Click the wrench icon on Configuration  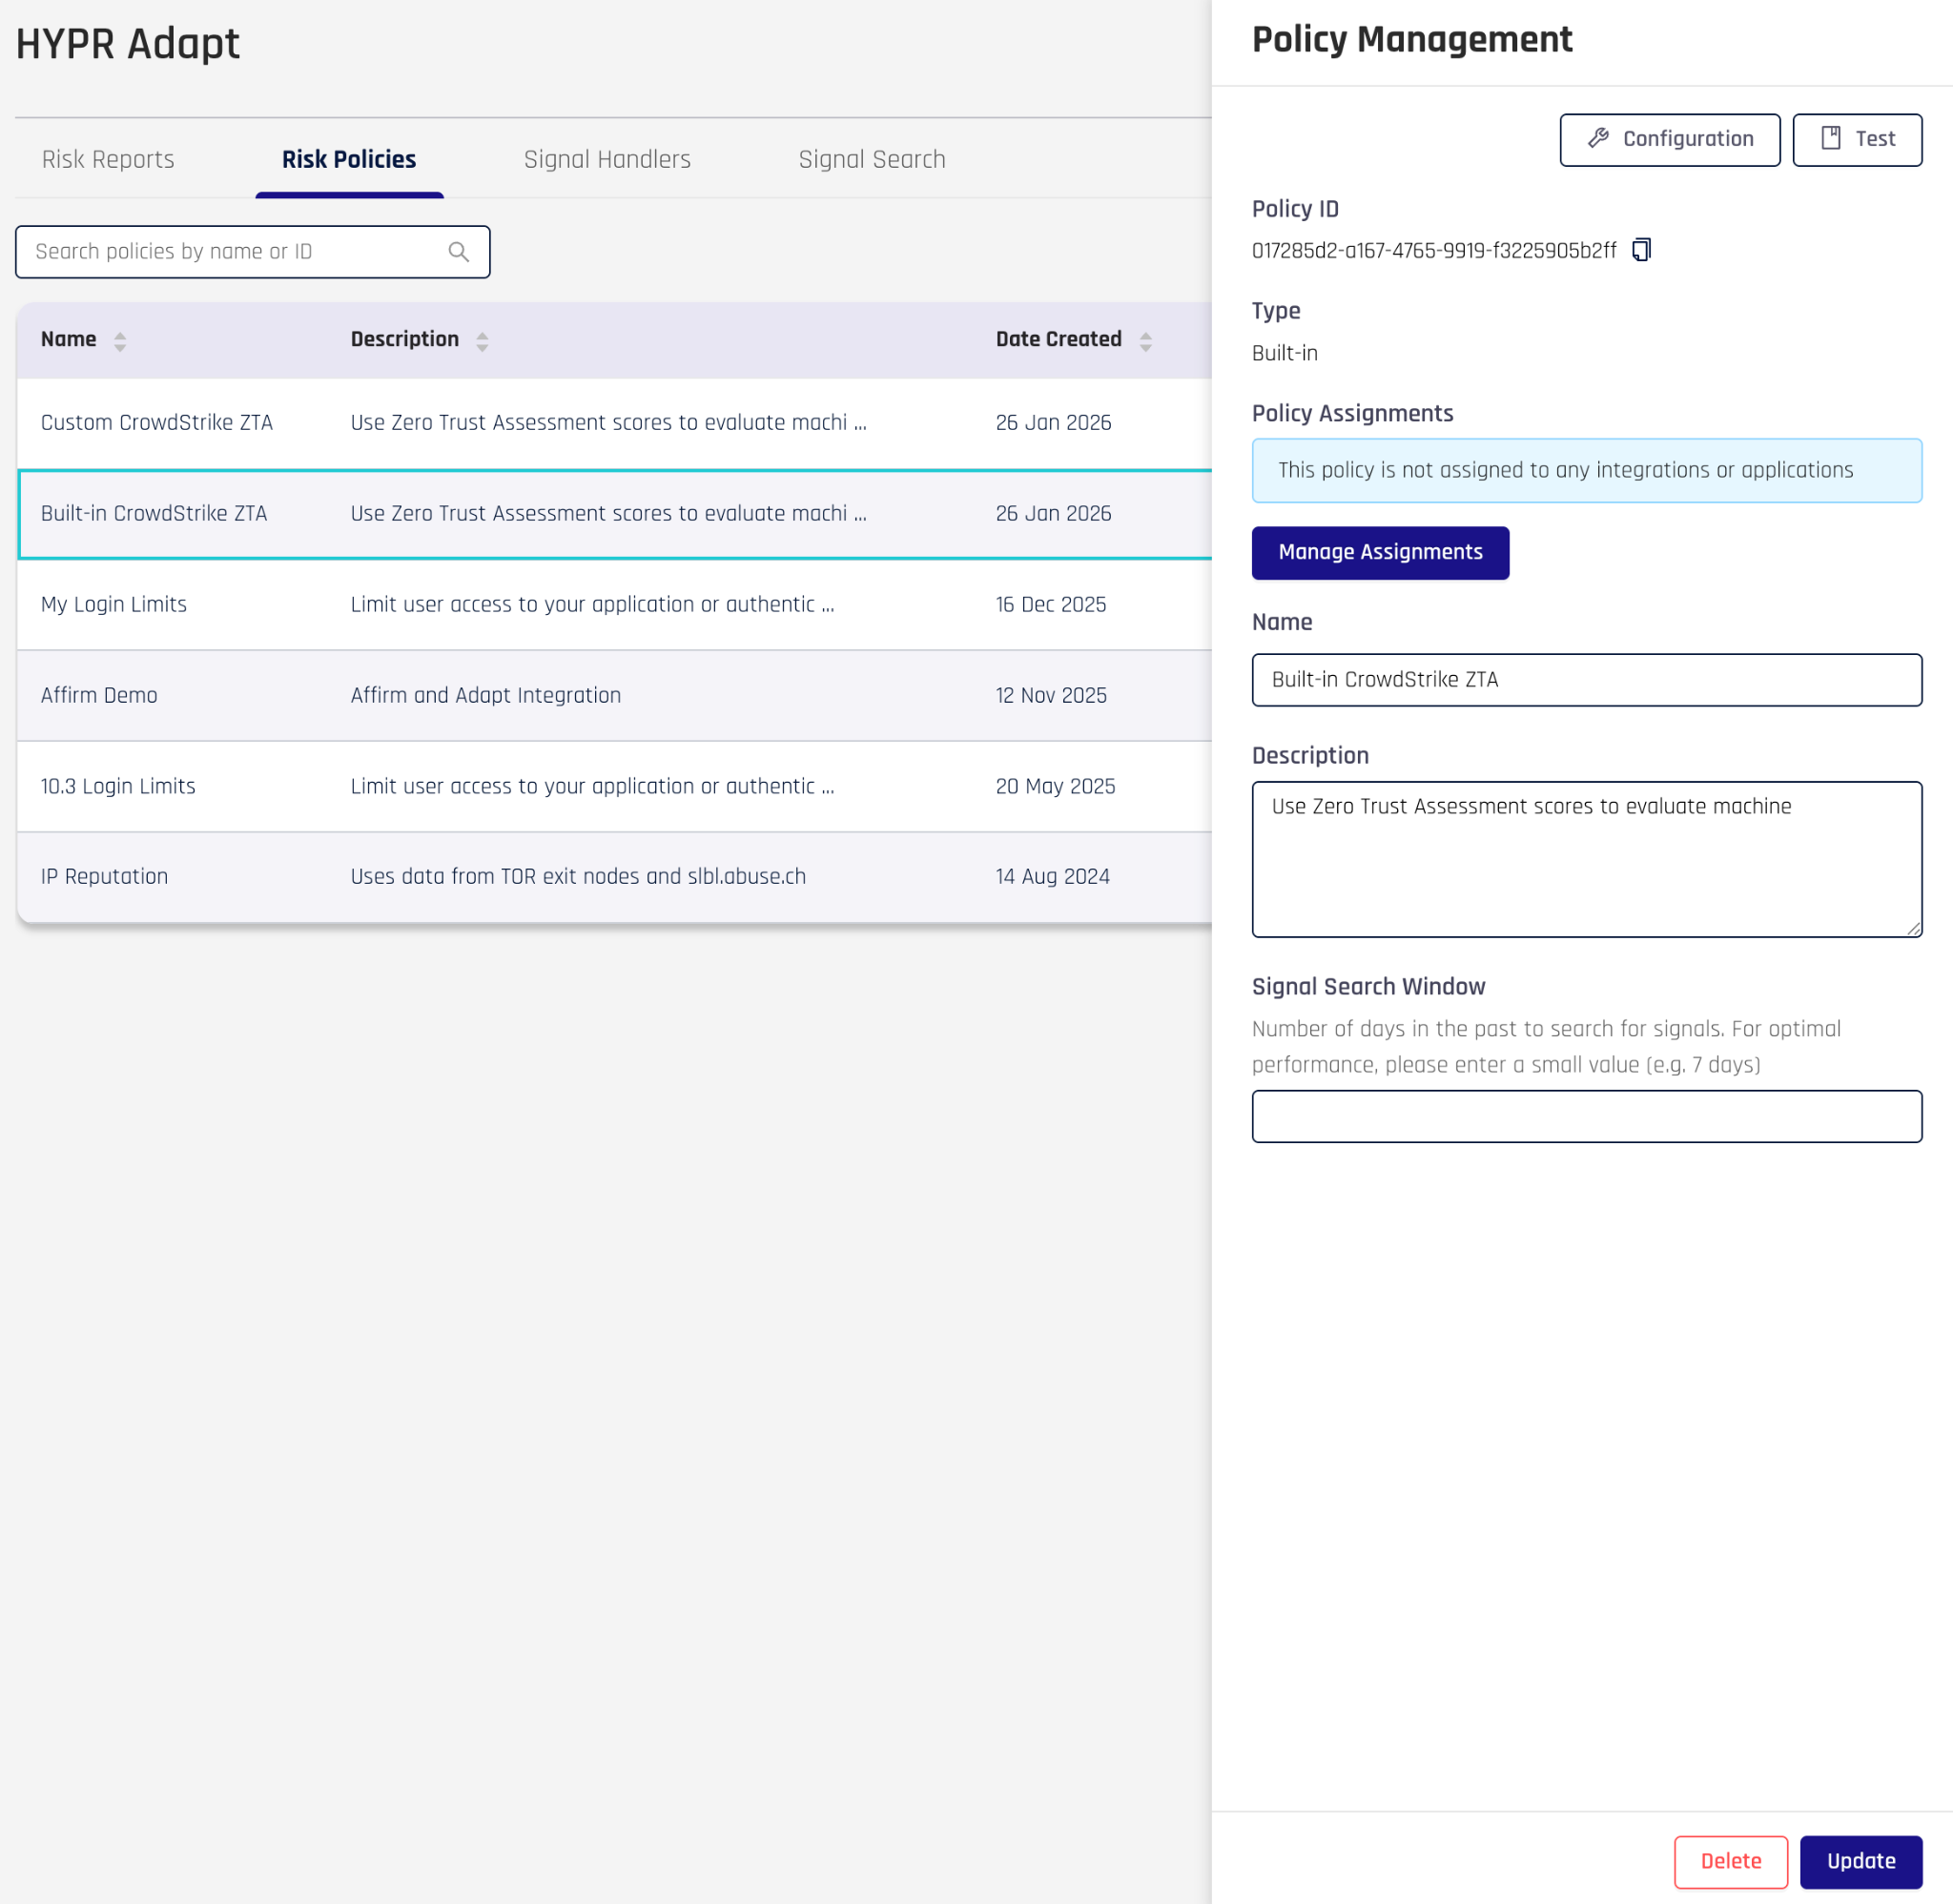(x=1598, y=139)
